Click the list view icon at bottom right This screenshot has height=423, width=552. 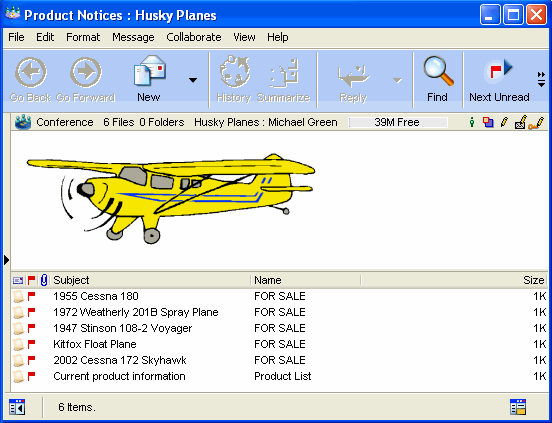click(x=518, y=407)
